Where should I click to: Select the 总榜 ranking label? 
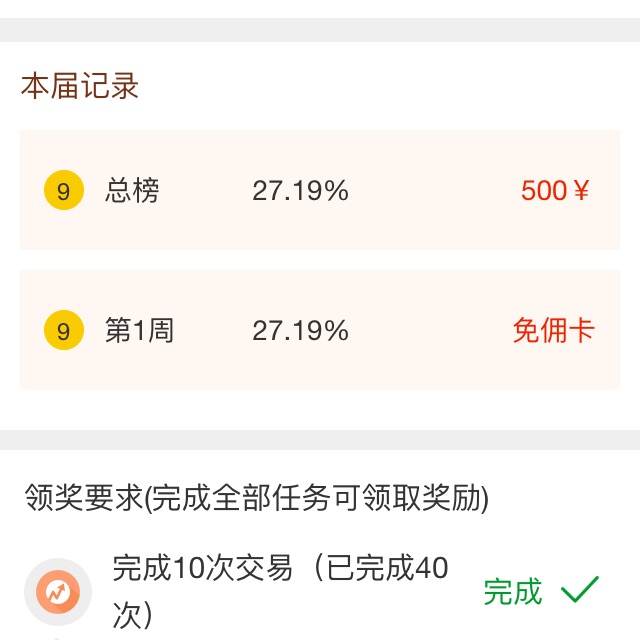tap(132, 191)
